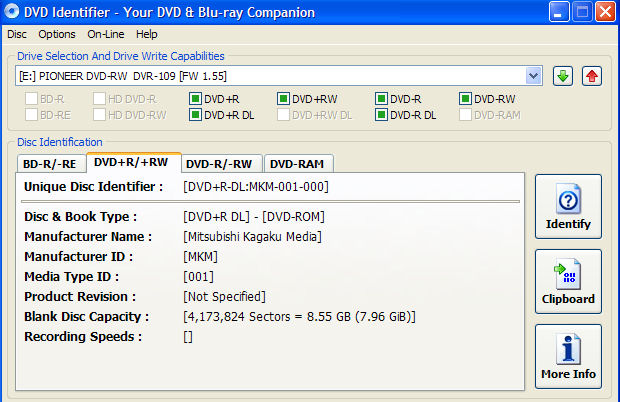Toggle the DVD-RW checkbox
620x402 pixels.
(x=465, y=99)
